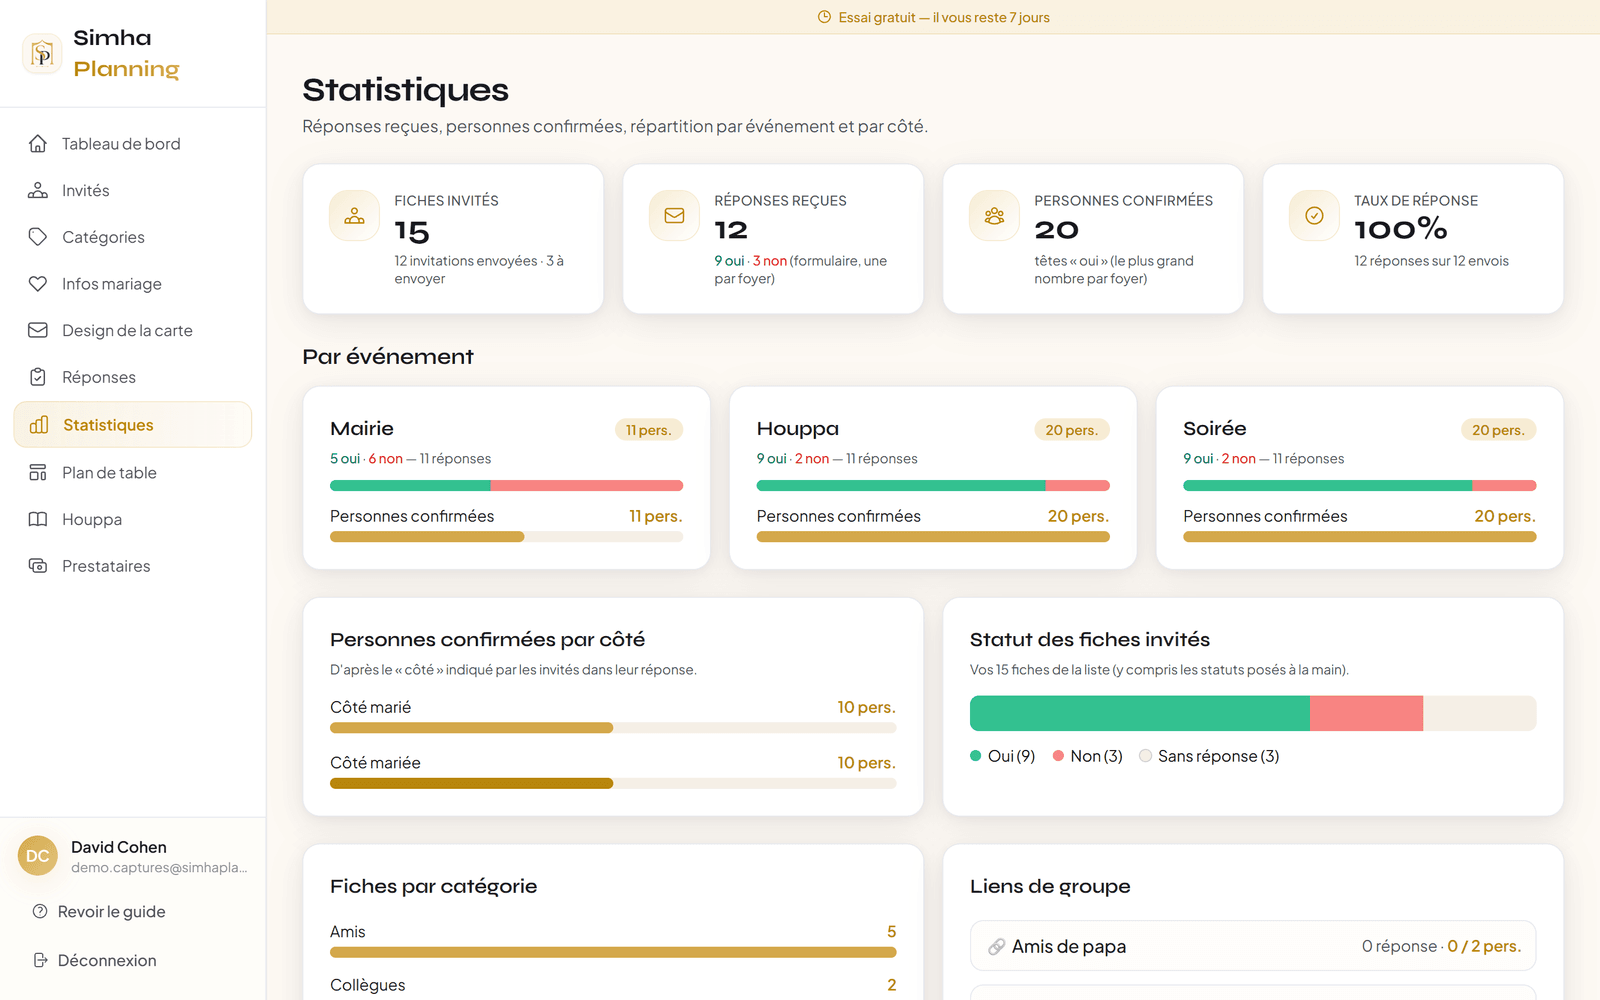The width and height of the screenshot is (1600, 1000).
Task: Click the Soirée 20 pers. badge
Action: pos(1498,430)
